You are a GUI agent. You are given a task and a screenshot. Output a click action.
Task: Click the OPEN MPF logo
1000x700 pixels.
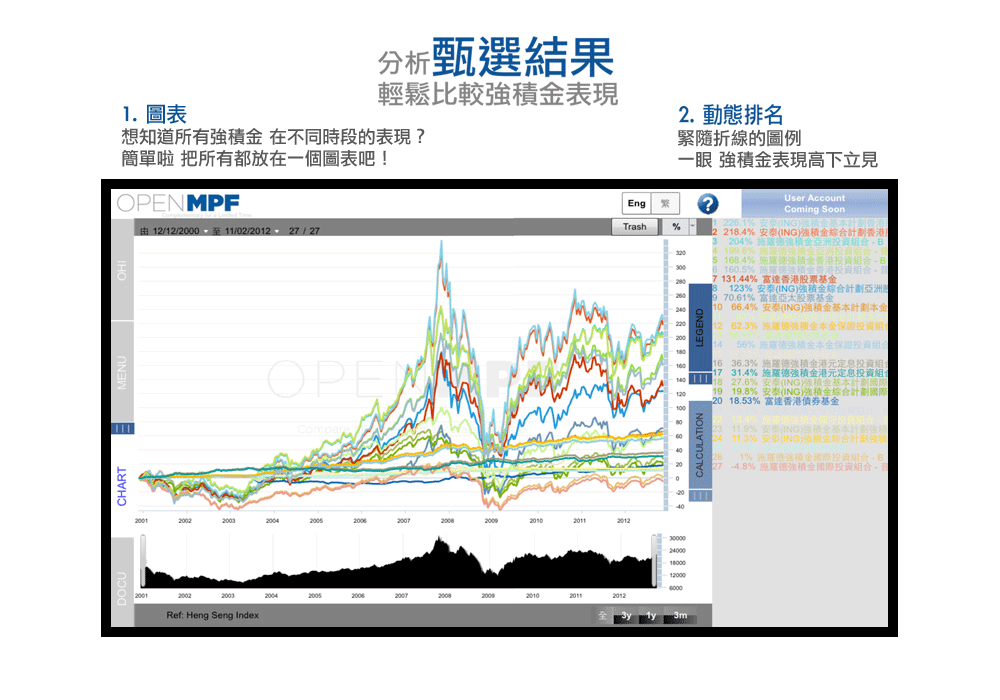178,203
